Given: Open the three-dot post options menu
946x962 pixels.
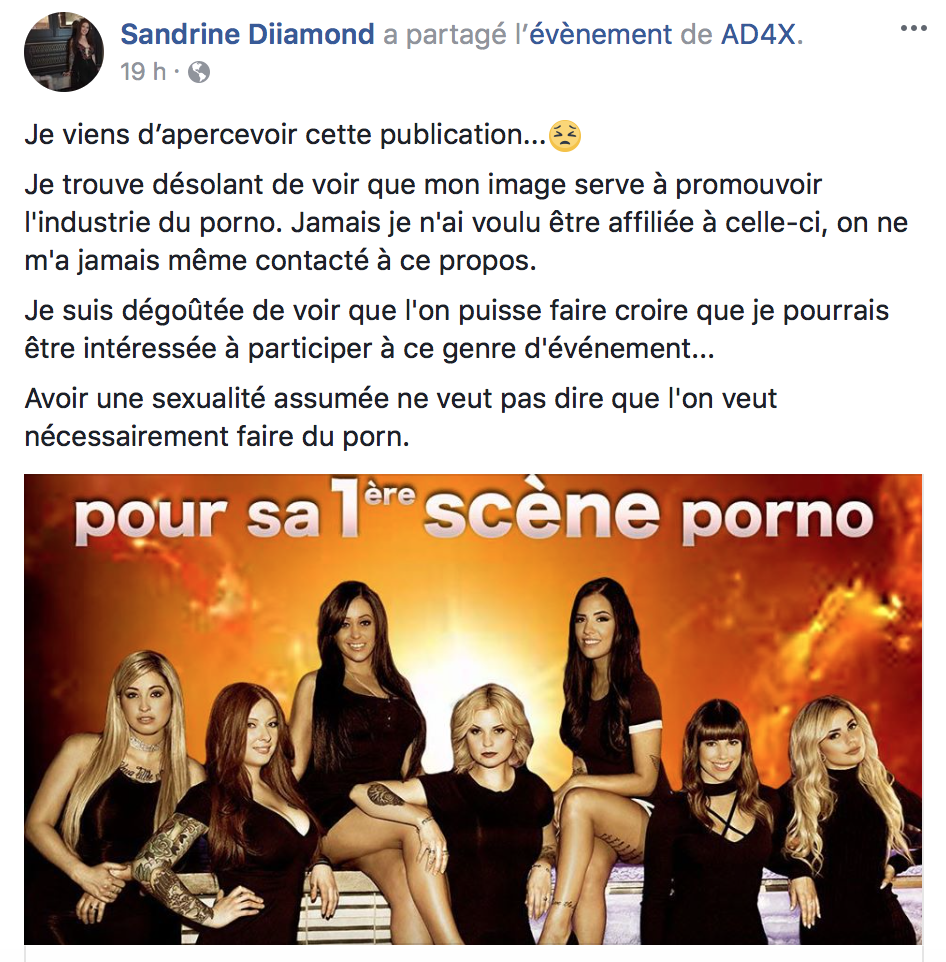Looking at the screenshot, I should 913,28.
